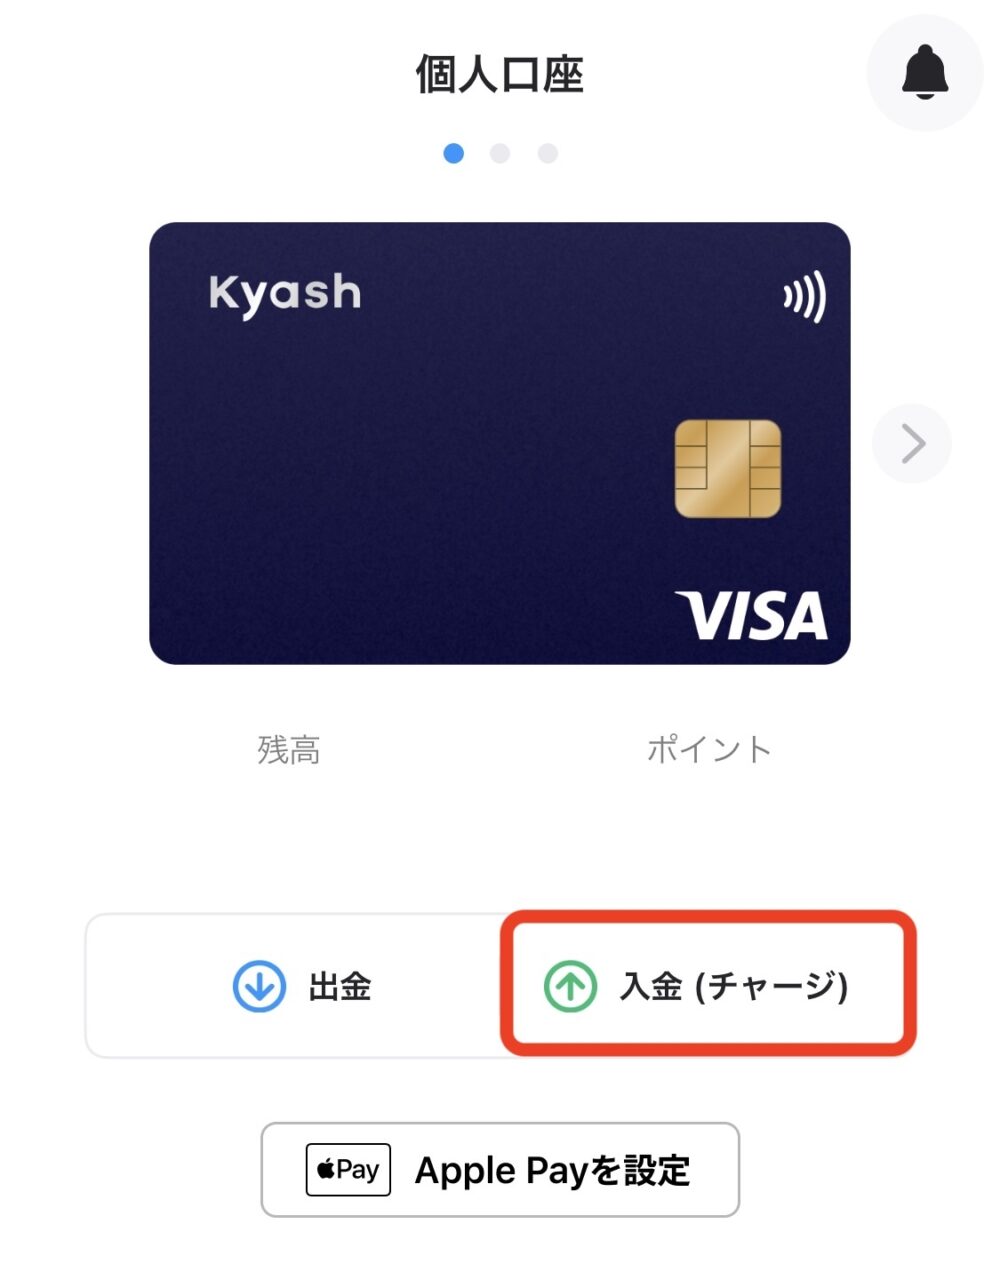Tap Apple Payを設定 button
This screenshot has height=1272, width=1000.
(x=500, y=1170)
